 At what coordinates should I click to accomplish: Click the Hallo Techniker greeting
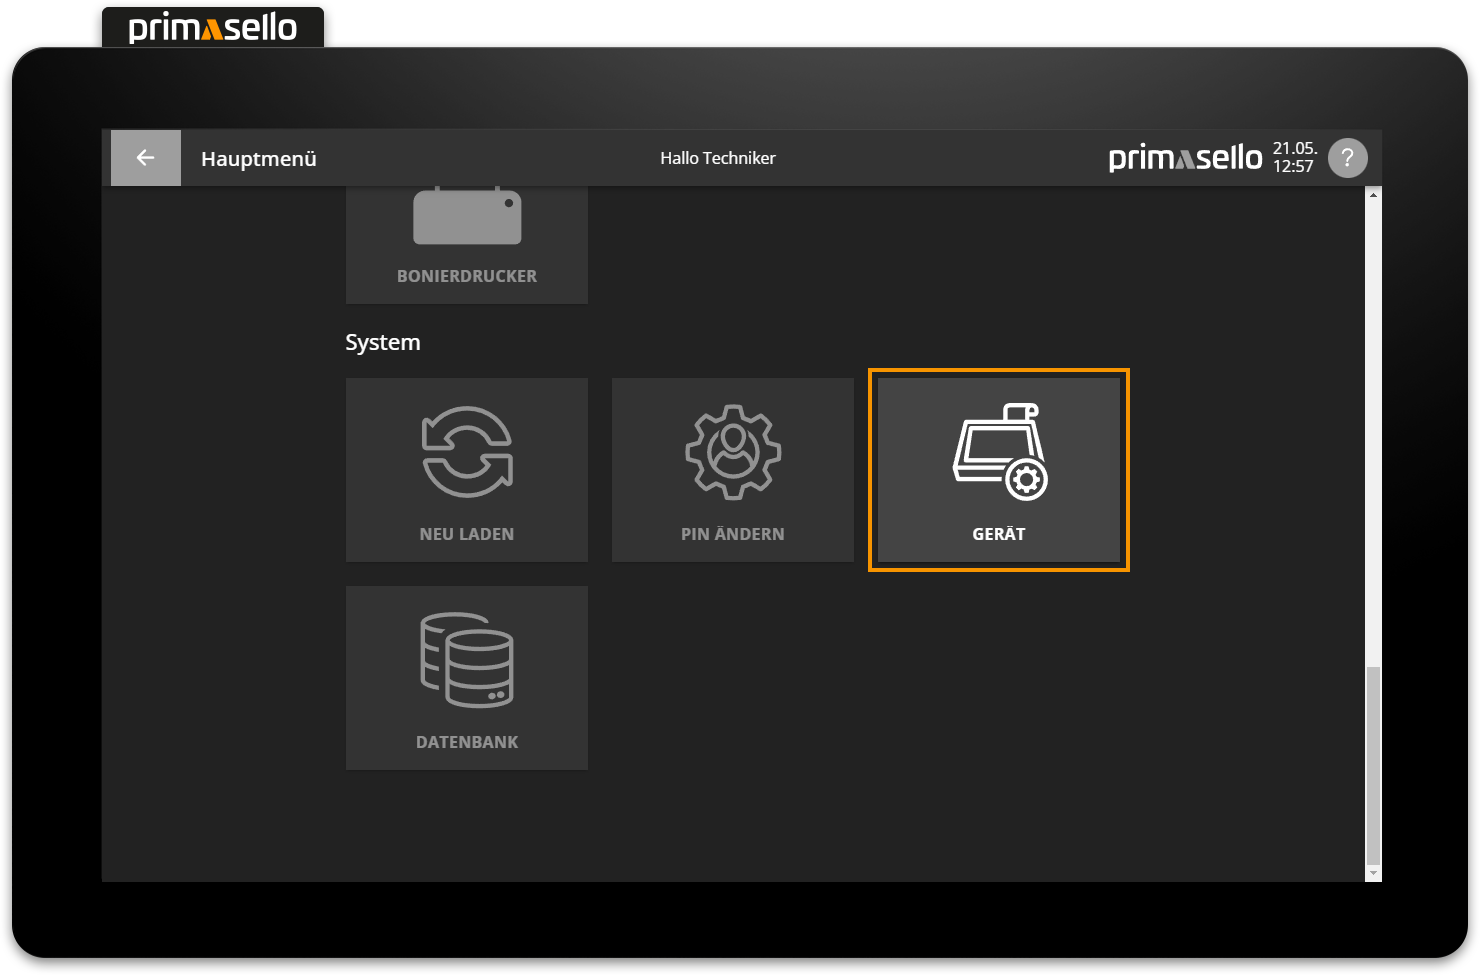click(x=718, y=158)
